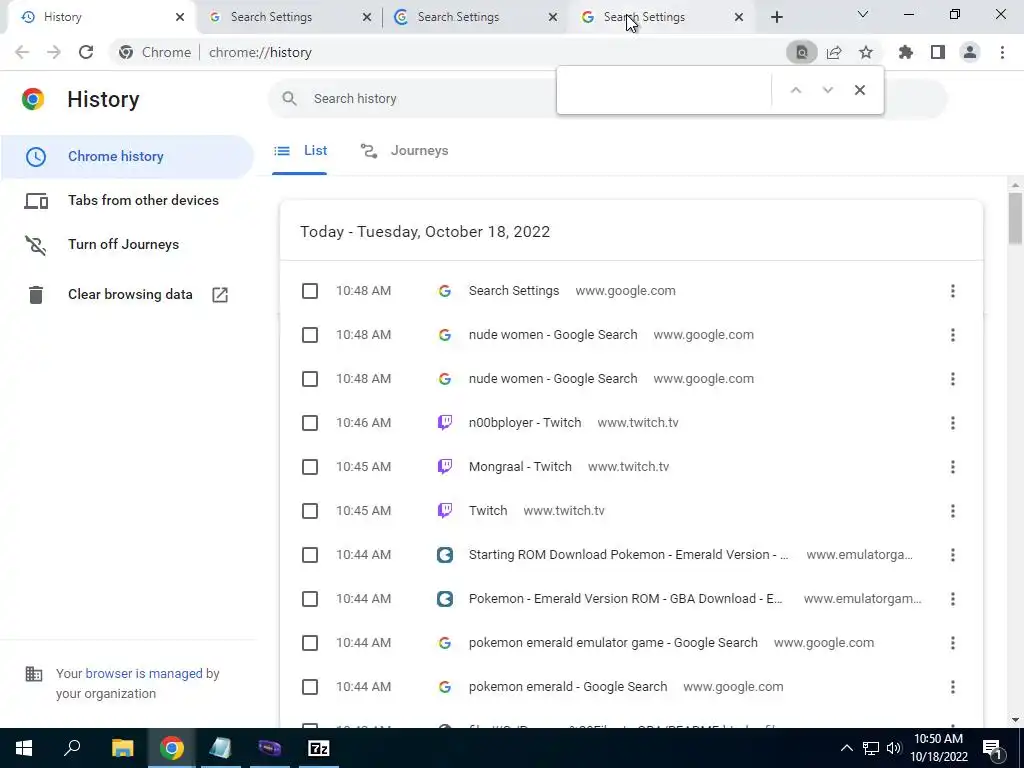Image resolution: width=1024 pixels, height=768 pixels.
Task: Check the n00bployer - Twitch entry
Action: [310, 423]
